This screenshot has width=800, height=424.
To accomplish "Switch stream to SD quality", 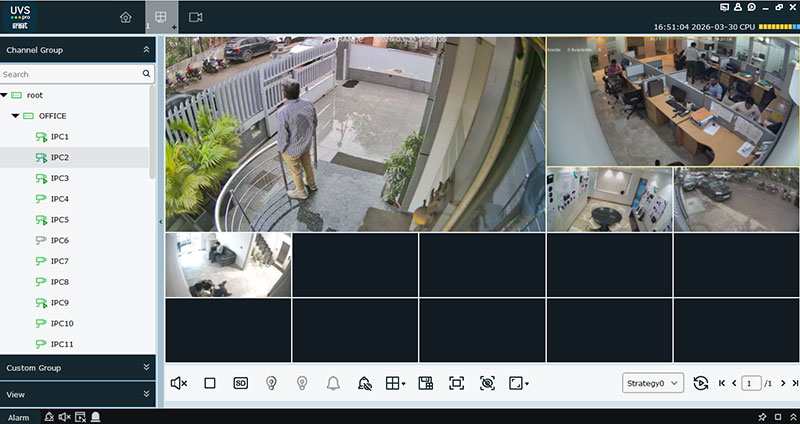I will [241, 383].
